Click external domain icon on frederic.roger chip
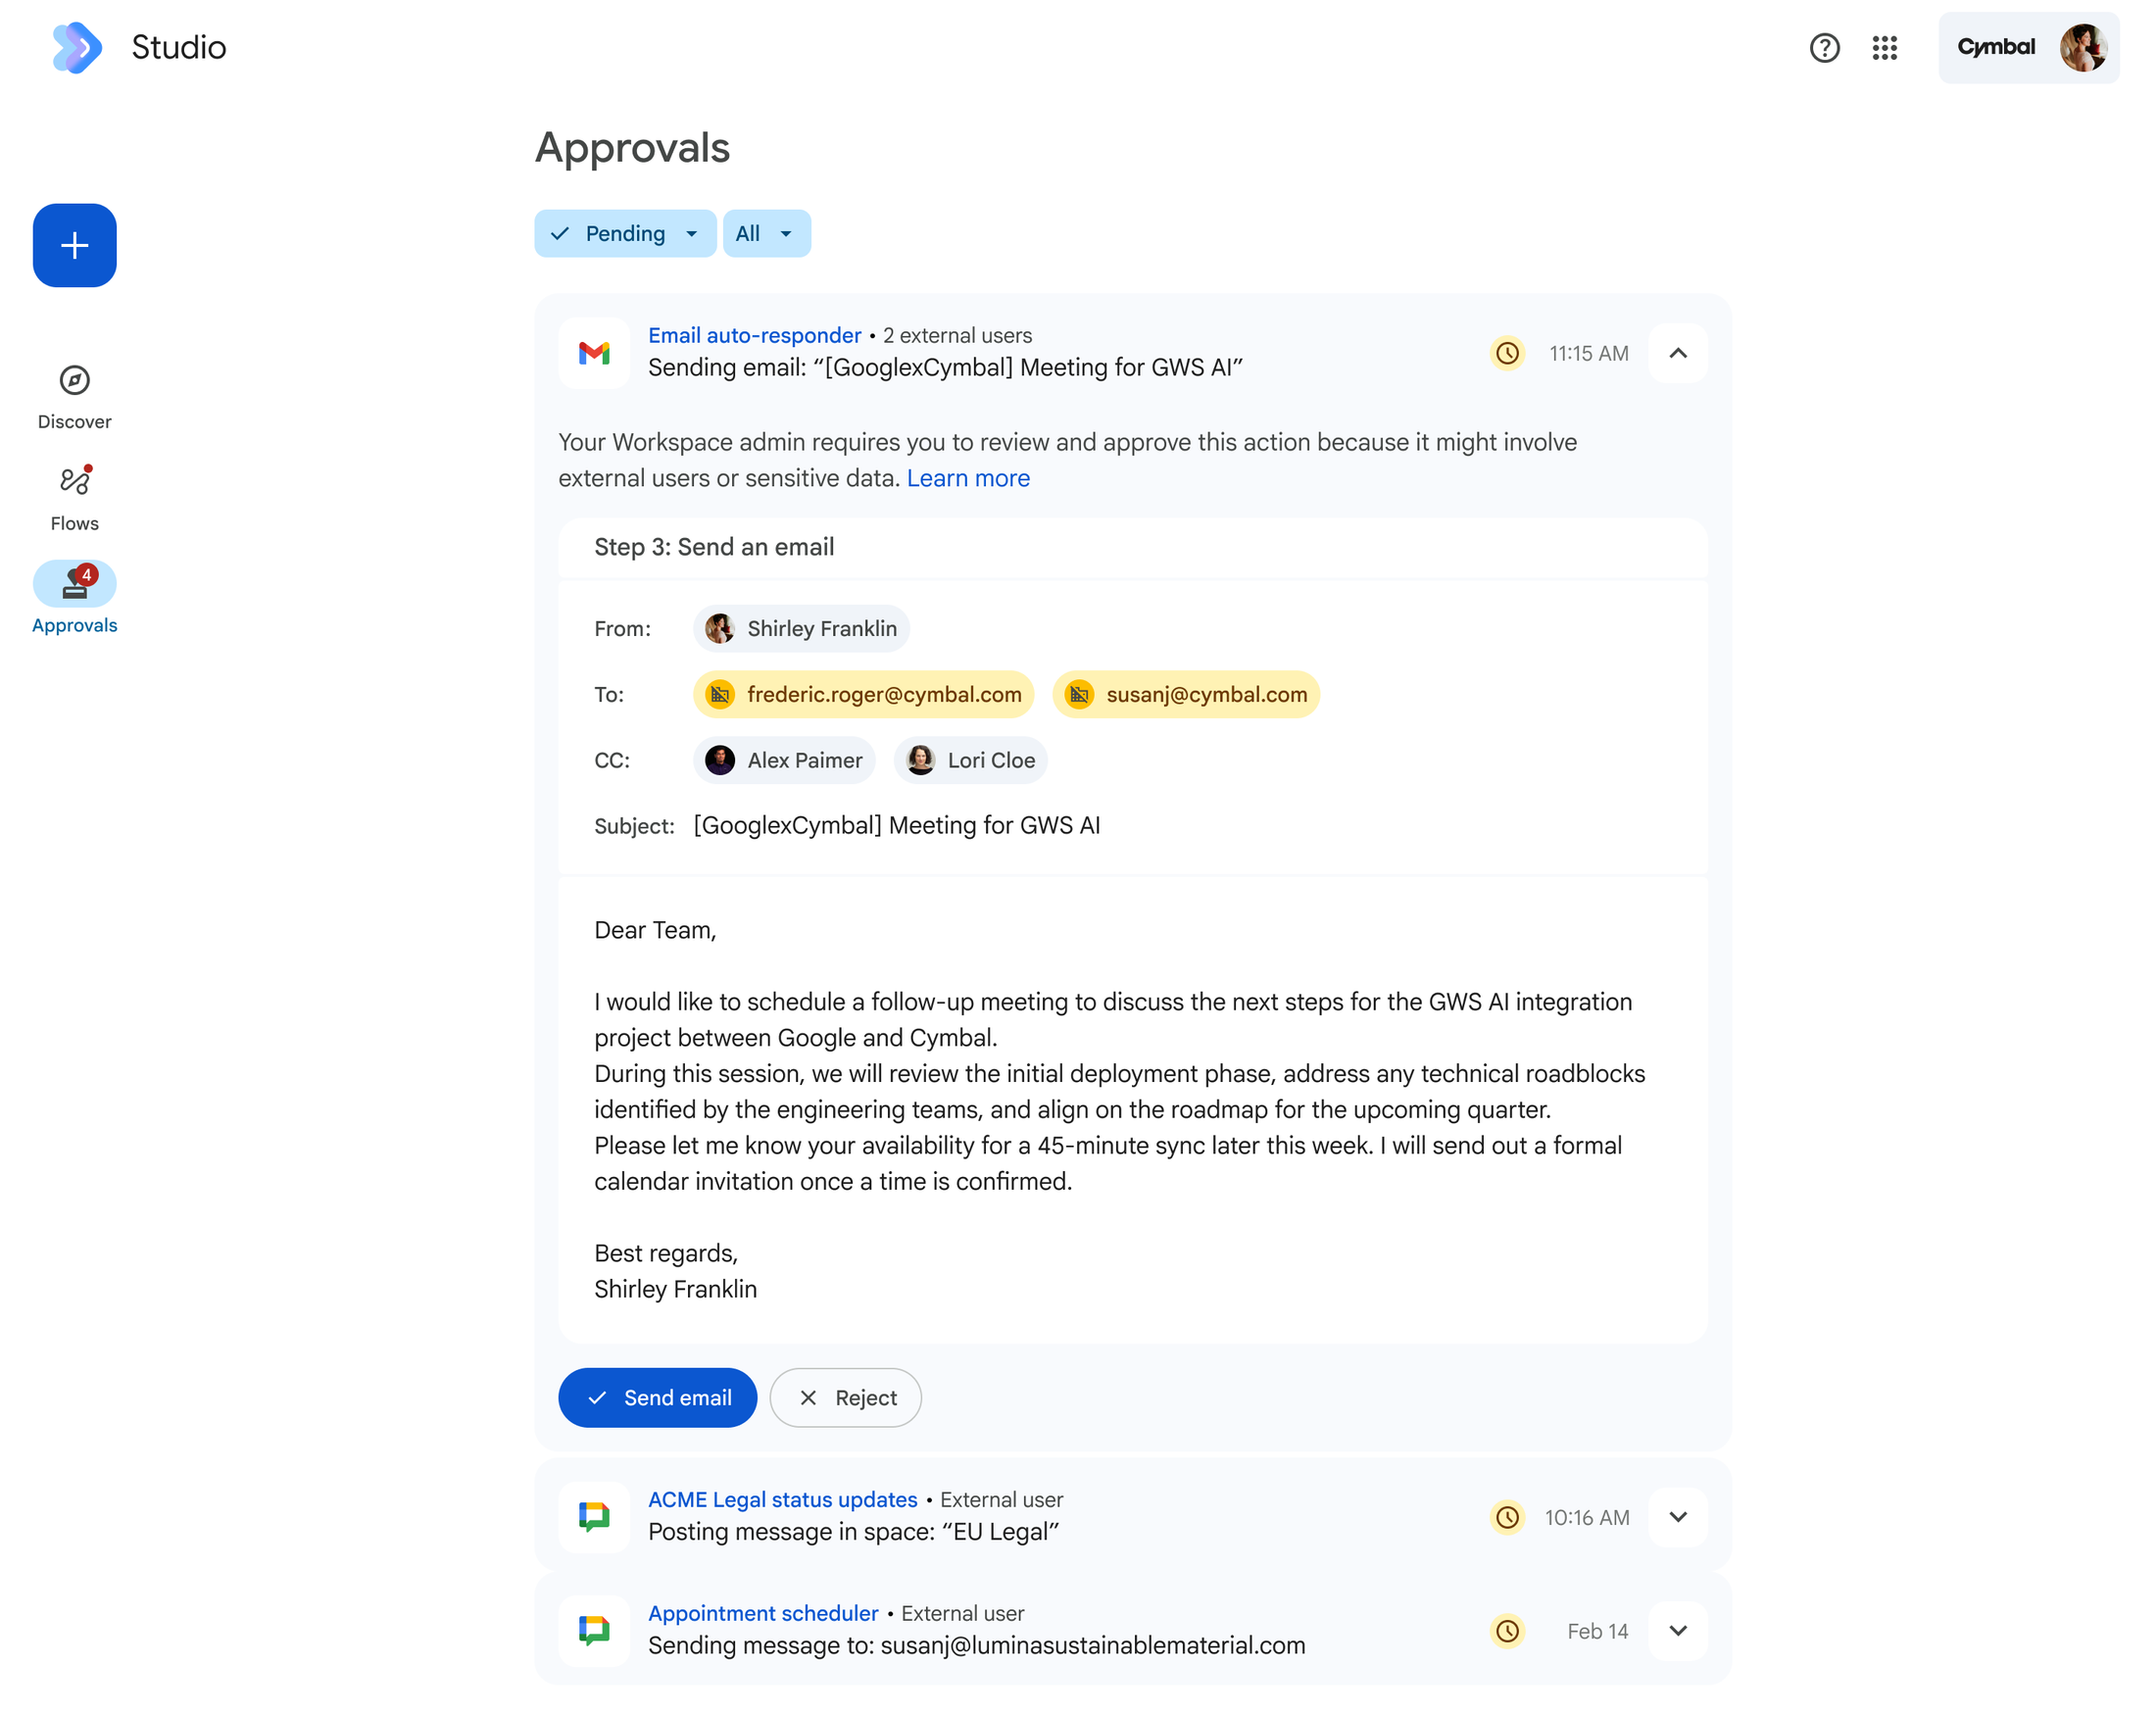Viewport: 2156px width, 1715px height. (720, 694)
